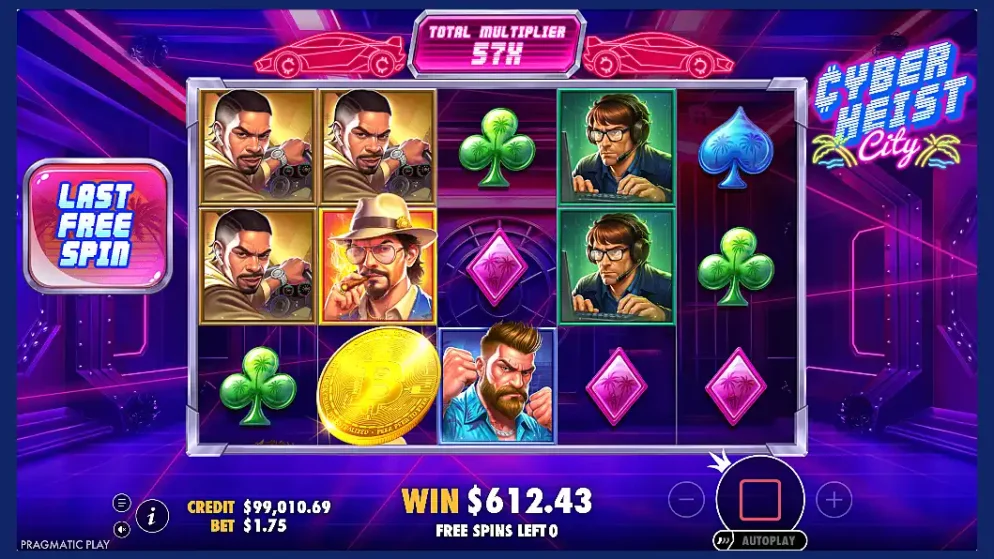The image size is (994, 559).
Task: Open the game info button
Action: pyautogui.click(x=152, y=517)
